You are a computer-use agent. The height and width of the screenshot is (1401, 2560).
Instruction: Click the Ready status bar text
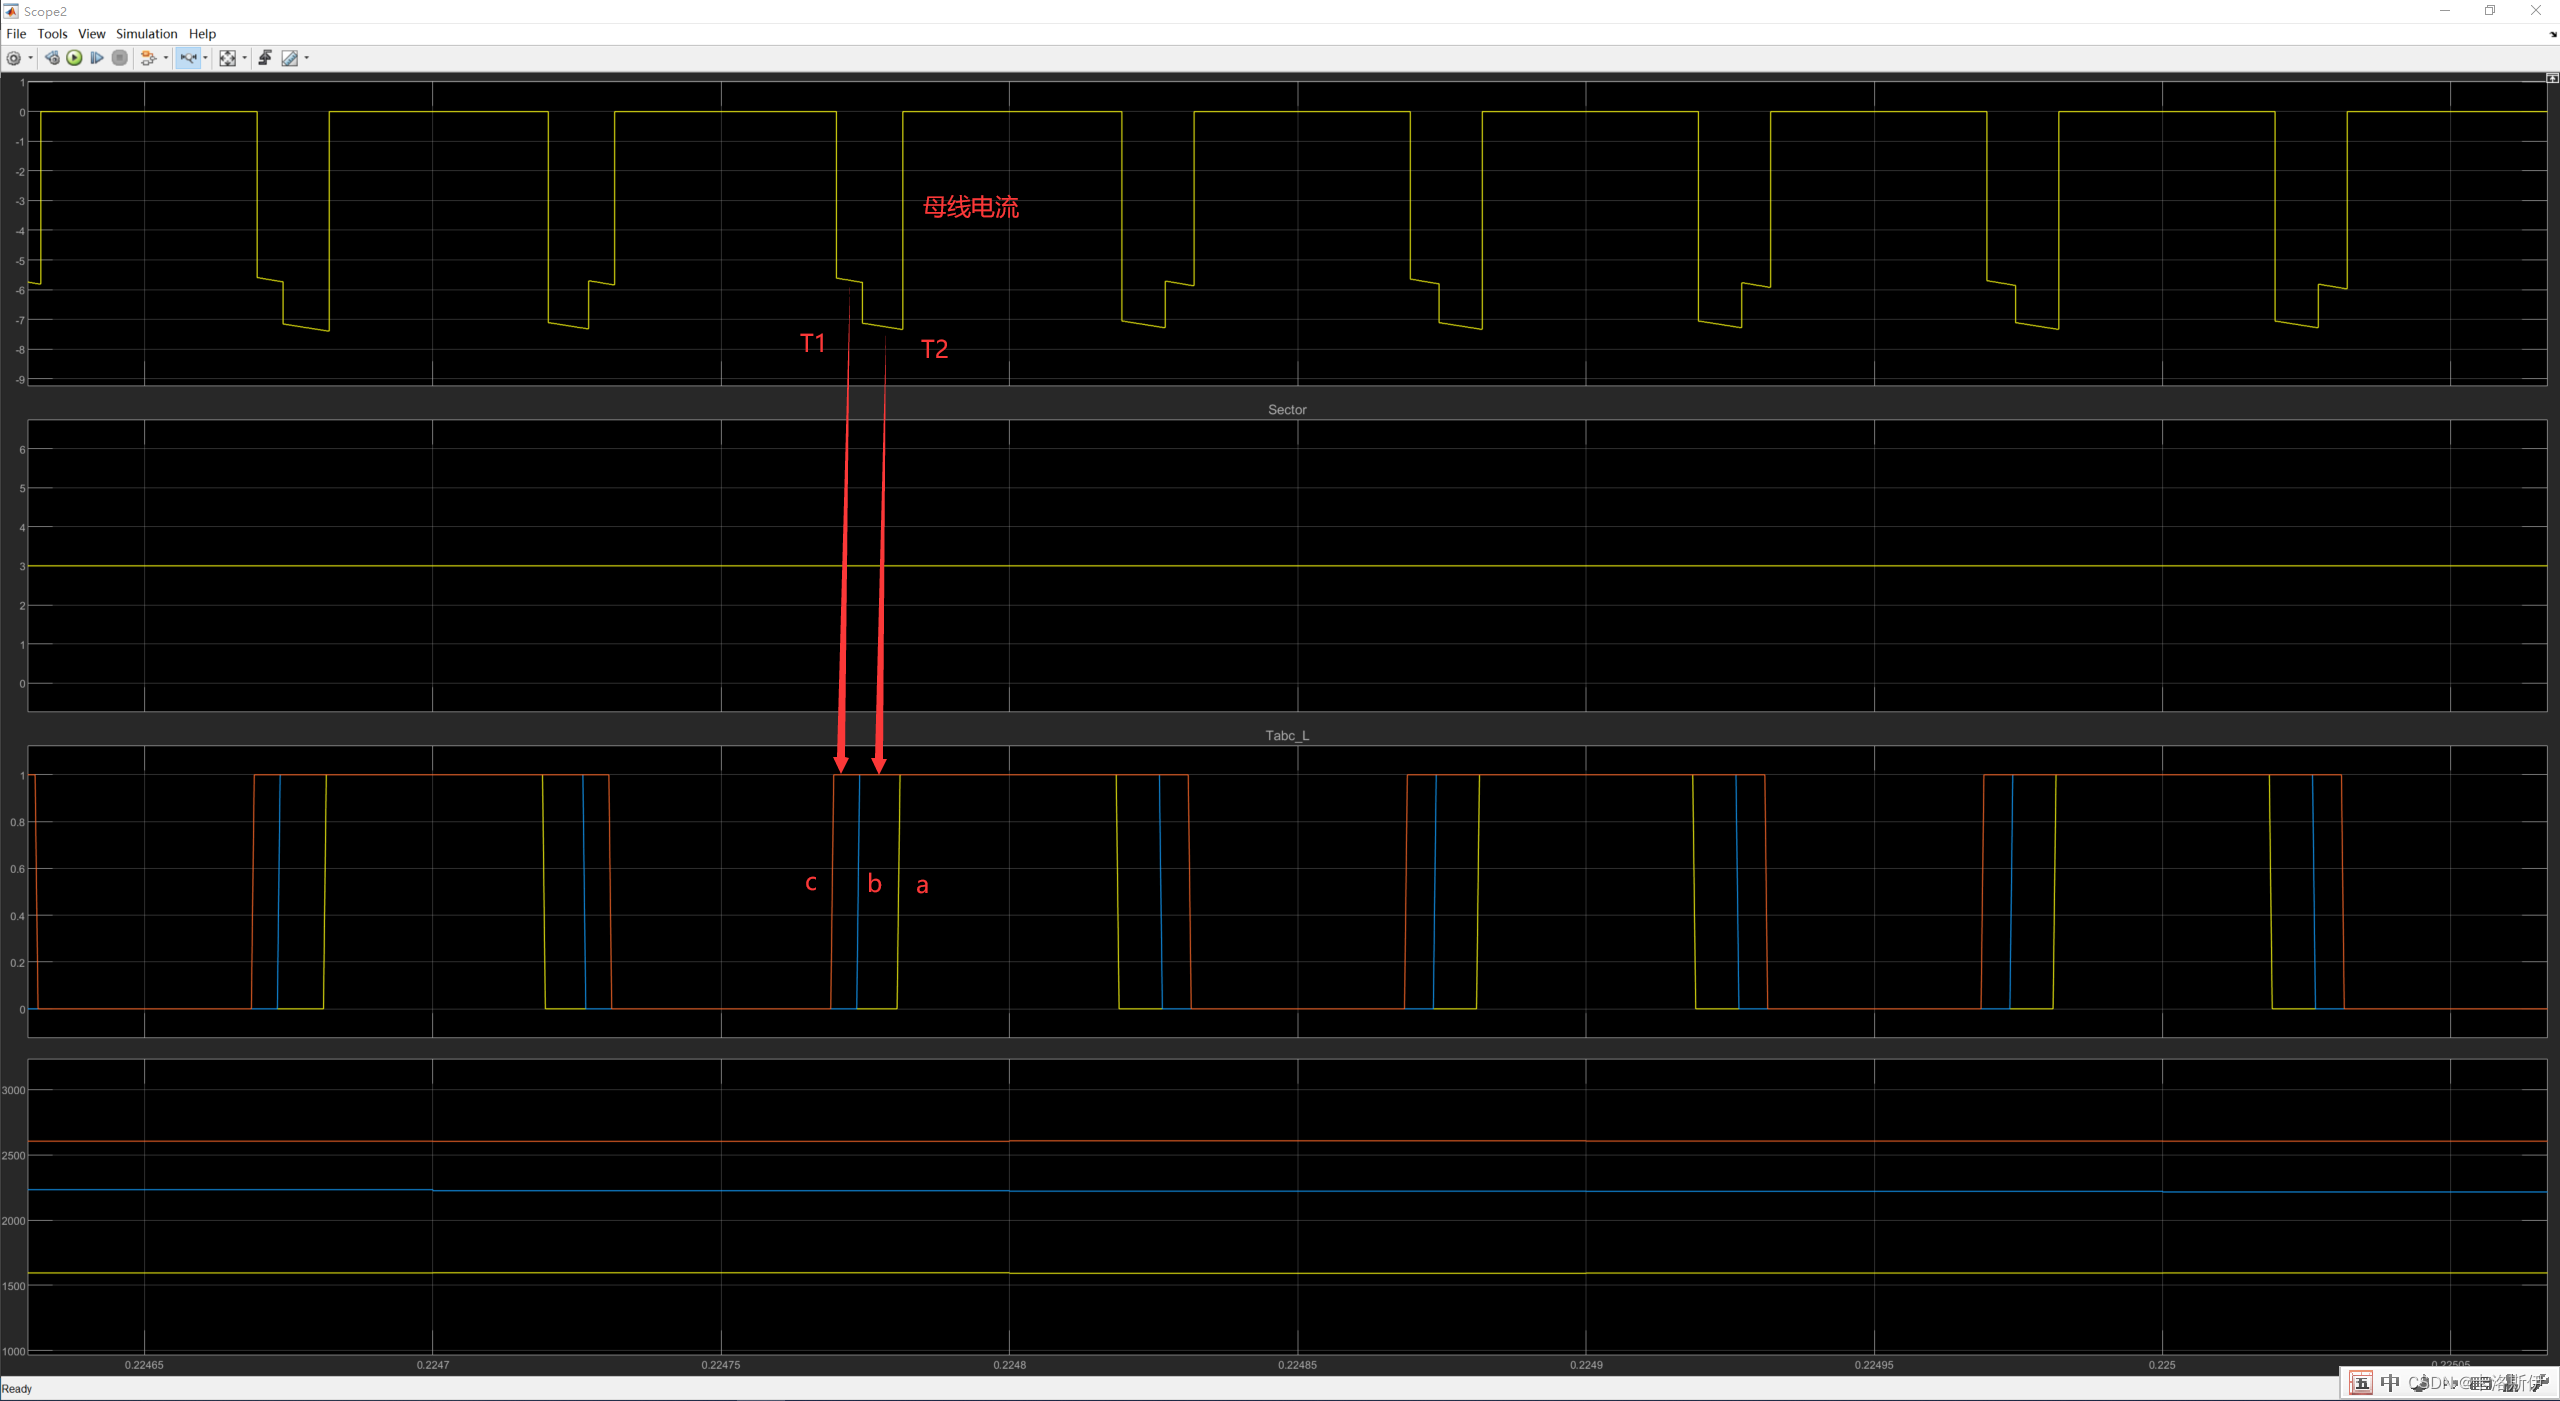(17, 1389)
